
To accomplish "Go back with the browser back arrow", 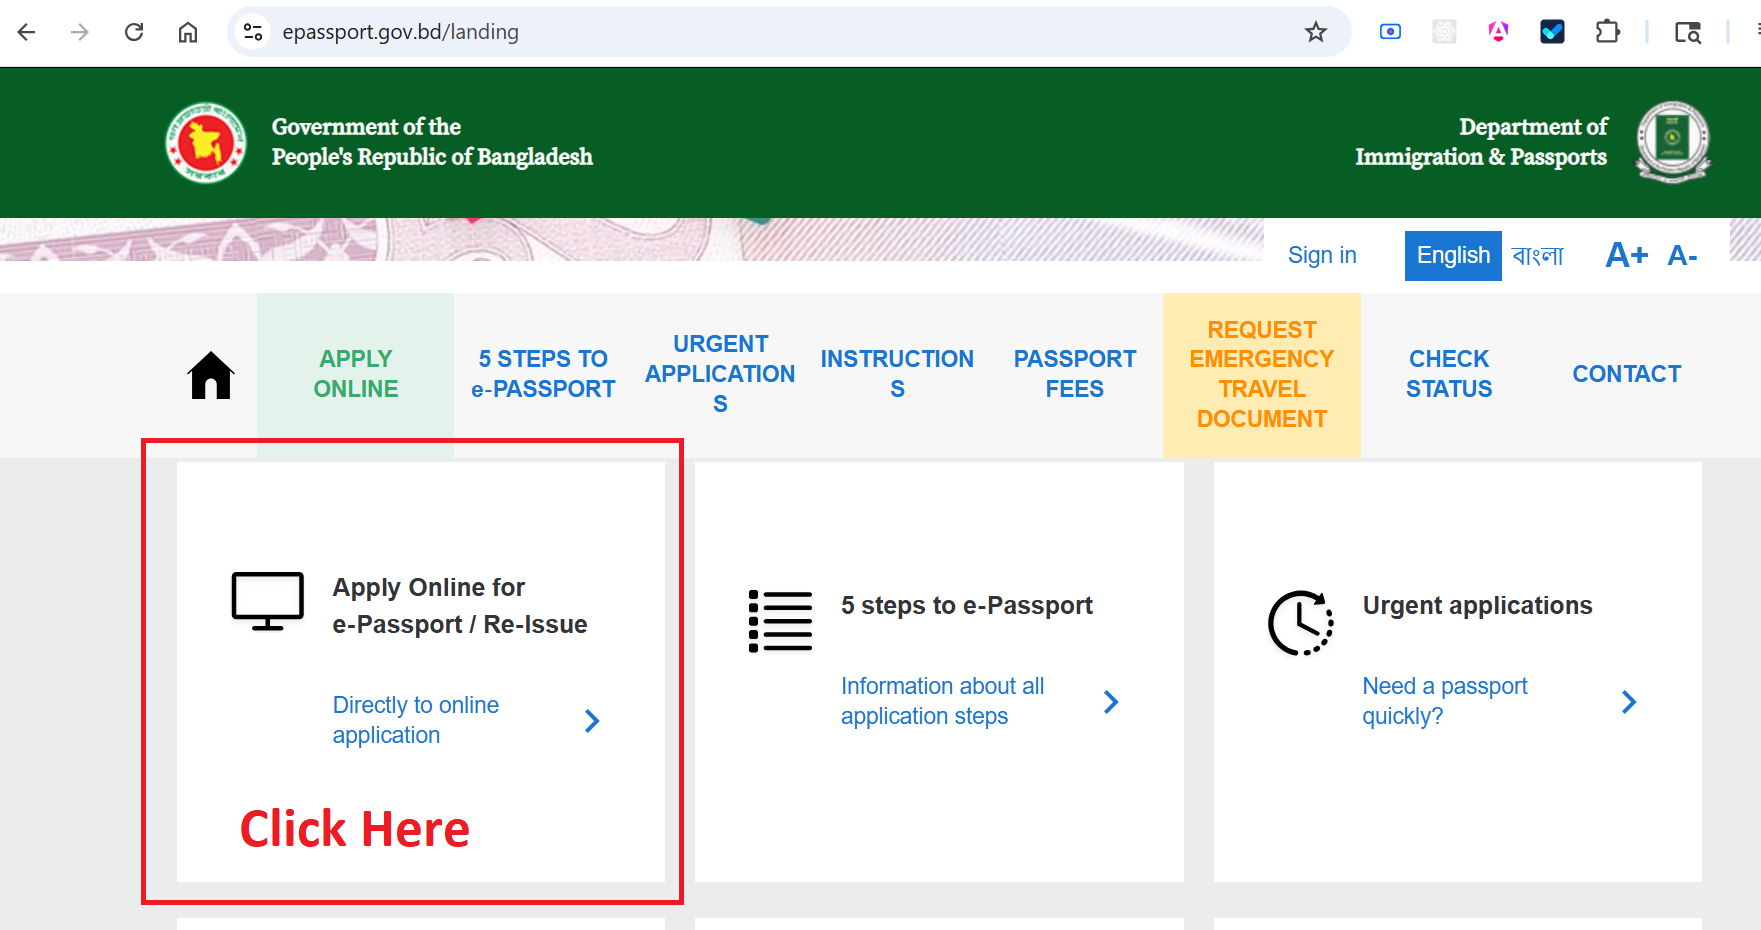I will (27, 32).
